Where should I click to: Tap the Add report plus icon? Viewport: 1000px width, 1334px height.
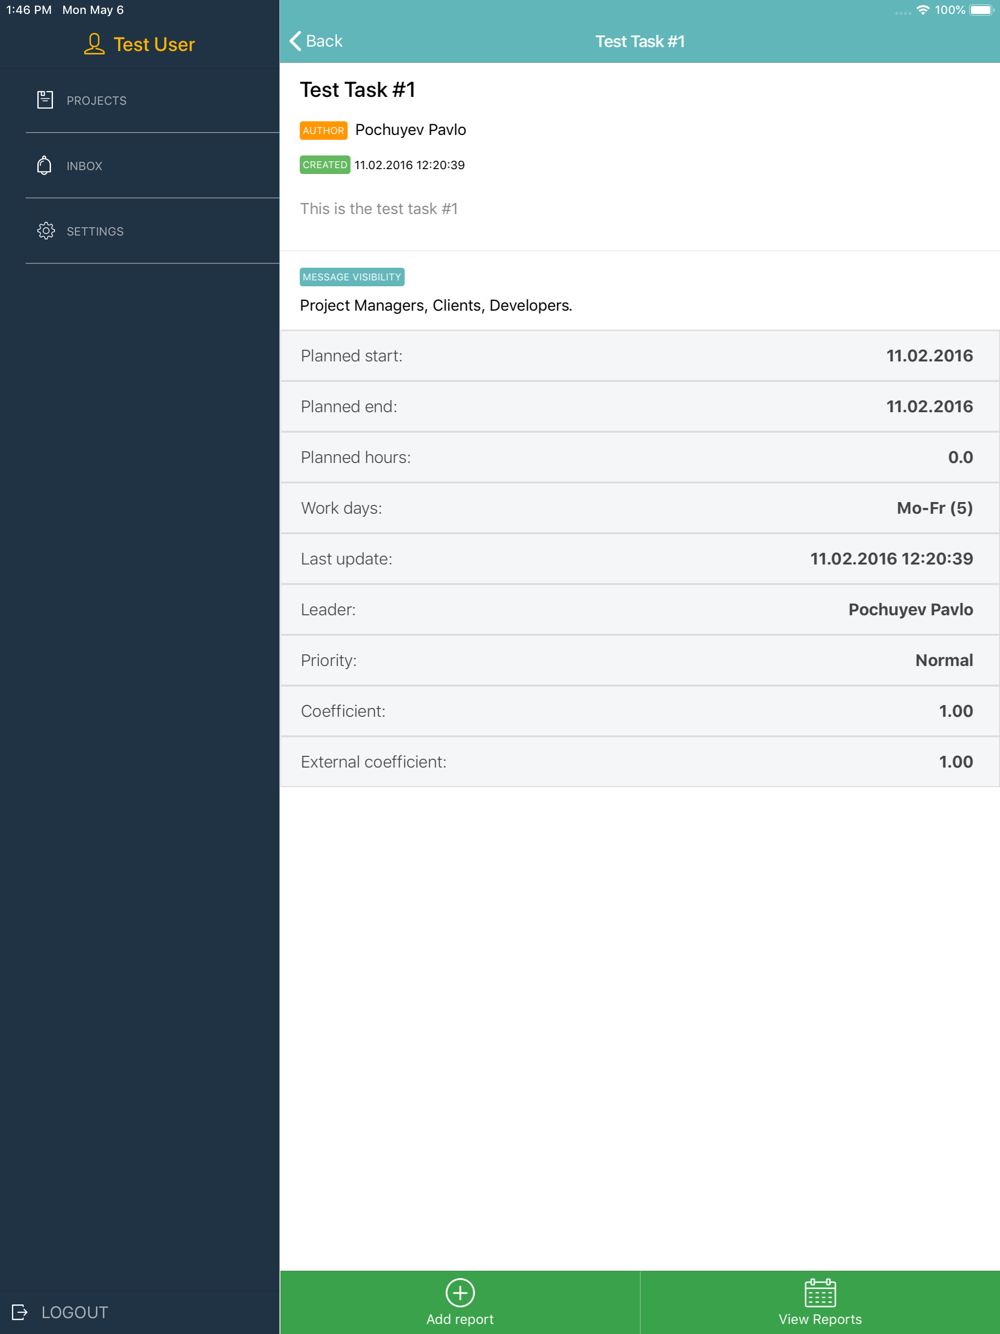coord(460,1292)
